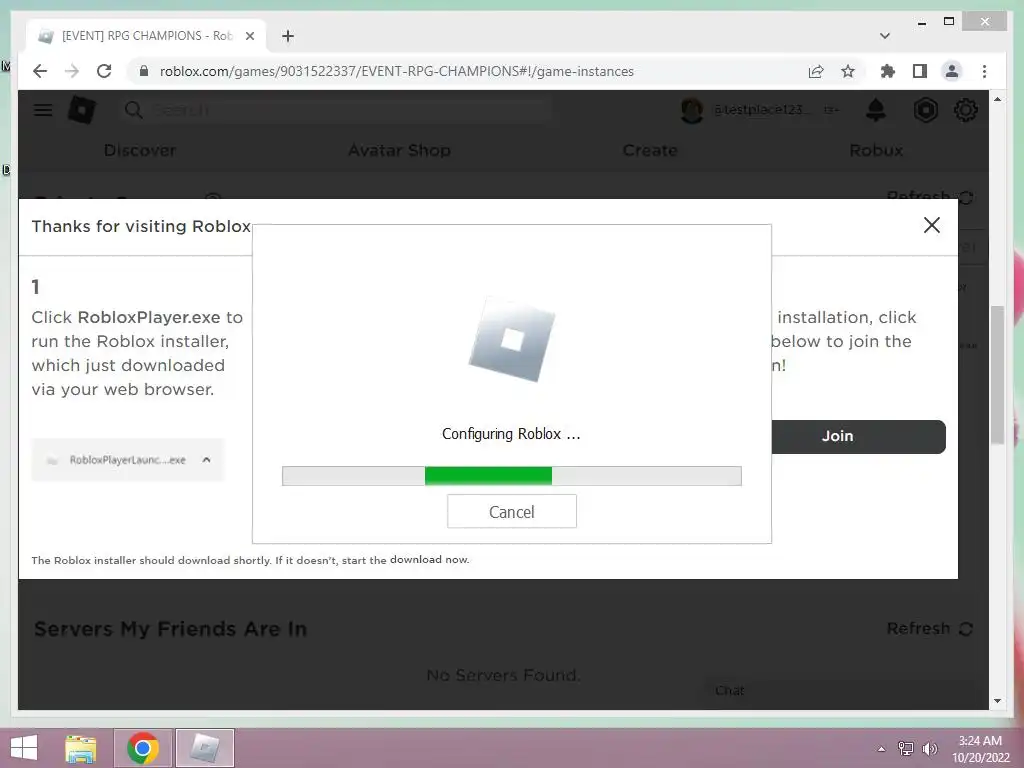The width and height of the screenshot is (1024, 768).
Task: Open Roblox notifications bell
Action: [876, 110]
